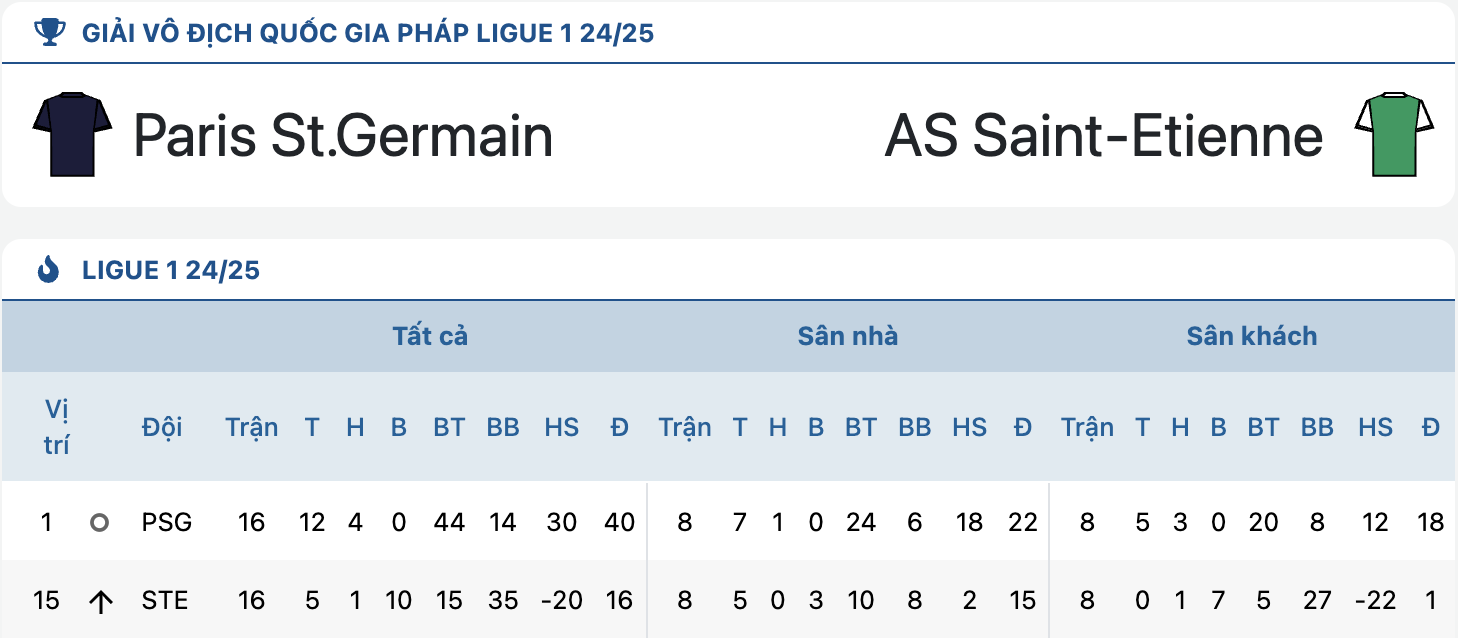Click the Vị trí column header
Viewport: 1458px width, 638px height.
(57, 427)
